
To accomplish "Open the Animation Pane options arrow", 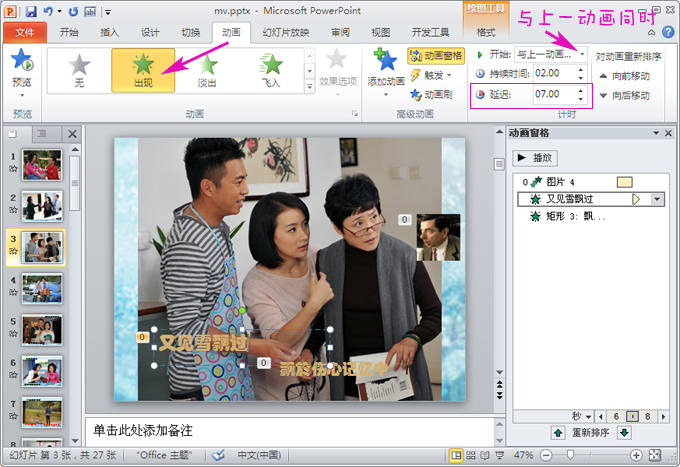I will [656, 133].
